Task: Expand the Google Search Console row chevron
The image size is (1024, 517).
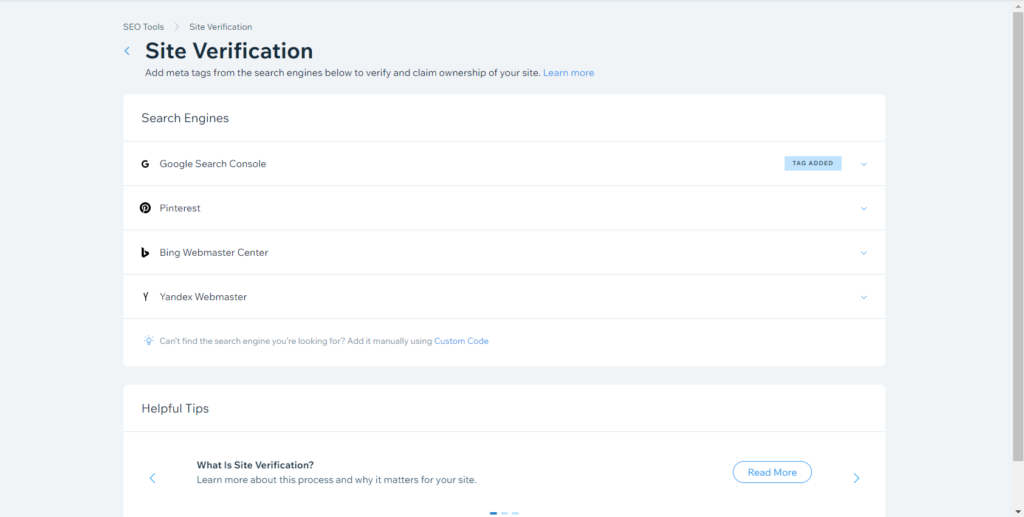Action: coord(863,164)
